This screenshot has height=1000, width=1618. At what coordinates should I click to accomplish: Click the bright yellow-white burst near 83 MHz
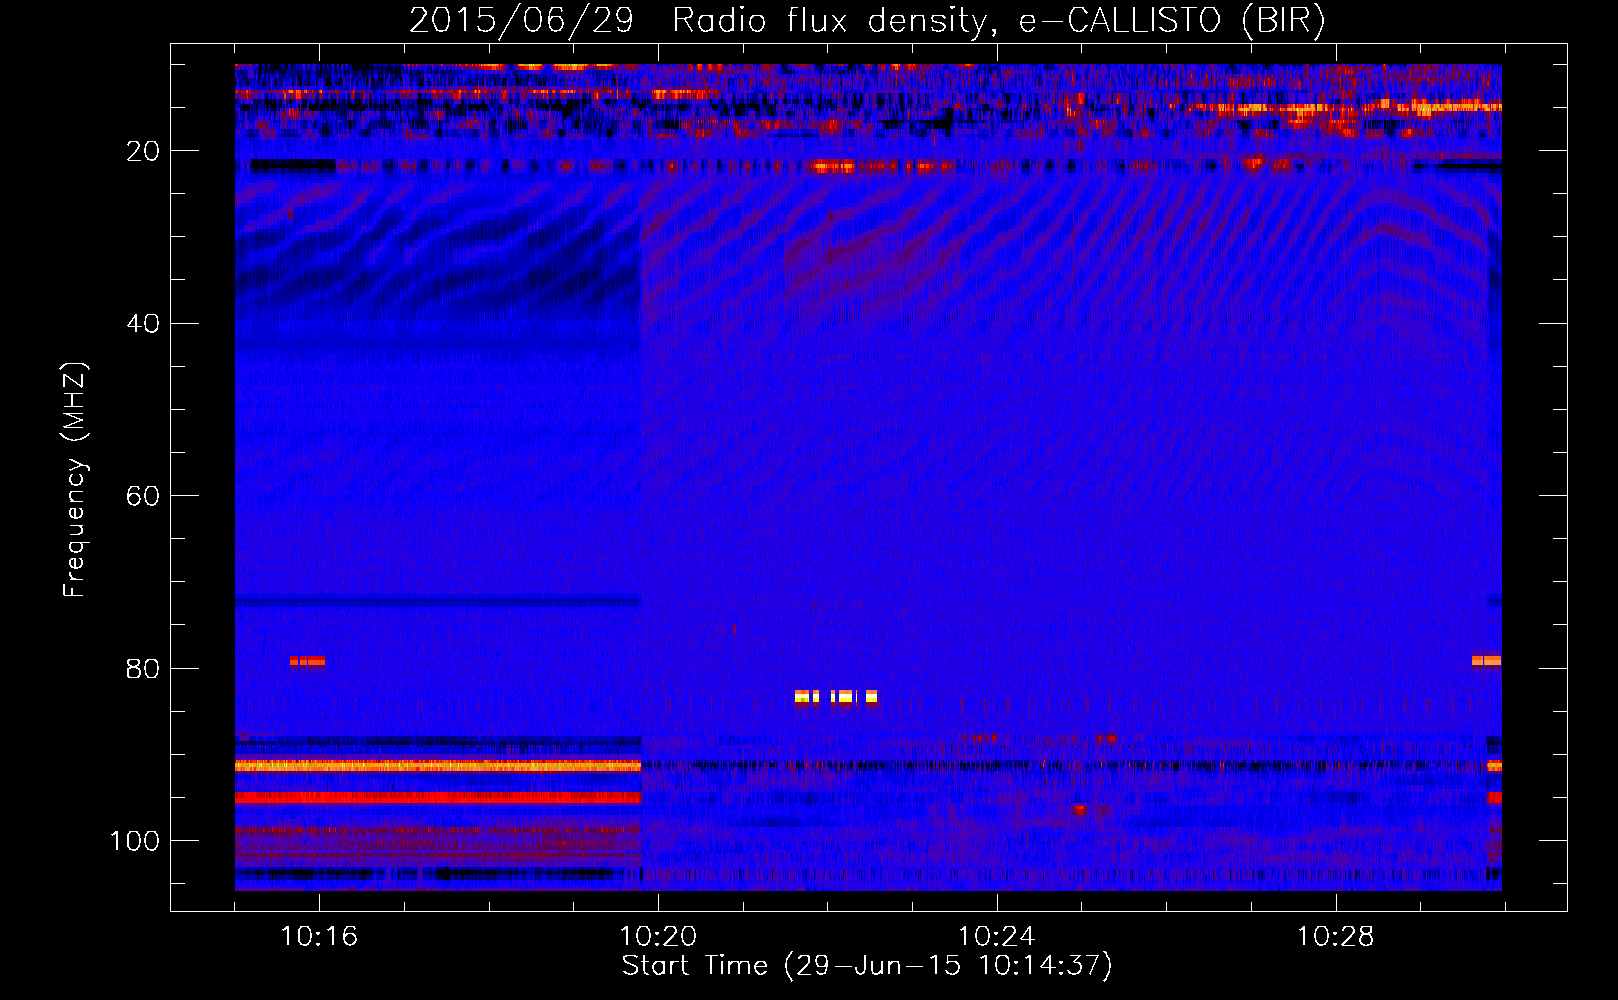[836, 697]
